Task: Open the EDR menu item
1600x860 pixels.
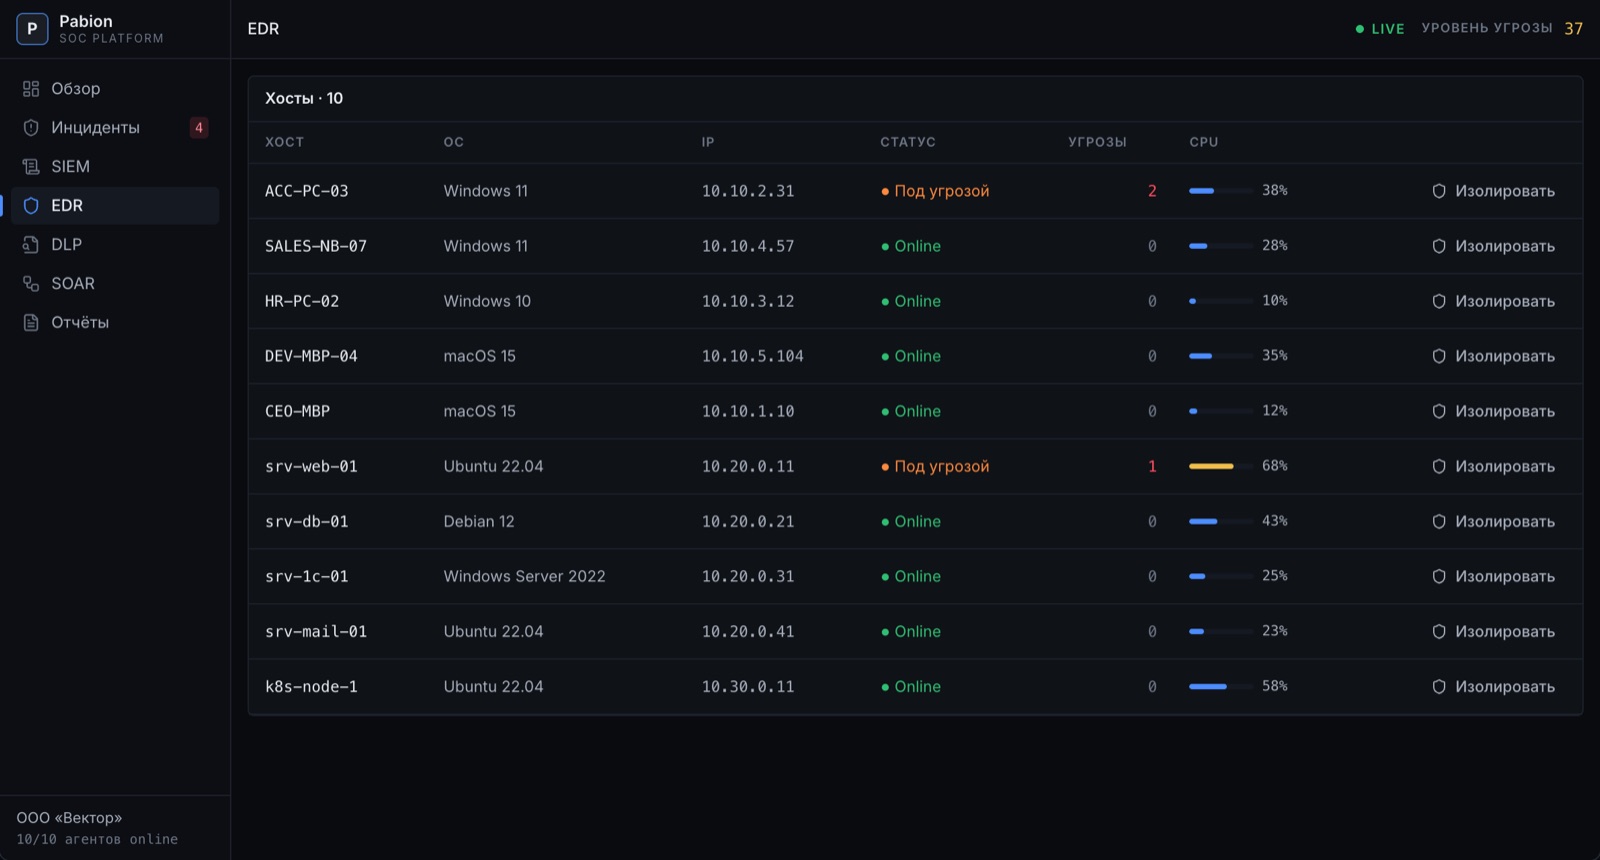Action: pos(115,206)
